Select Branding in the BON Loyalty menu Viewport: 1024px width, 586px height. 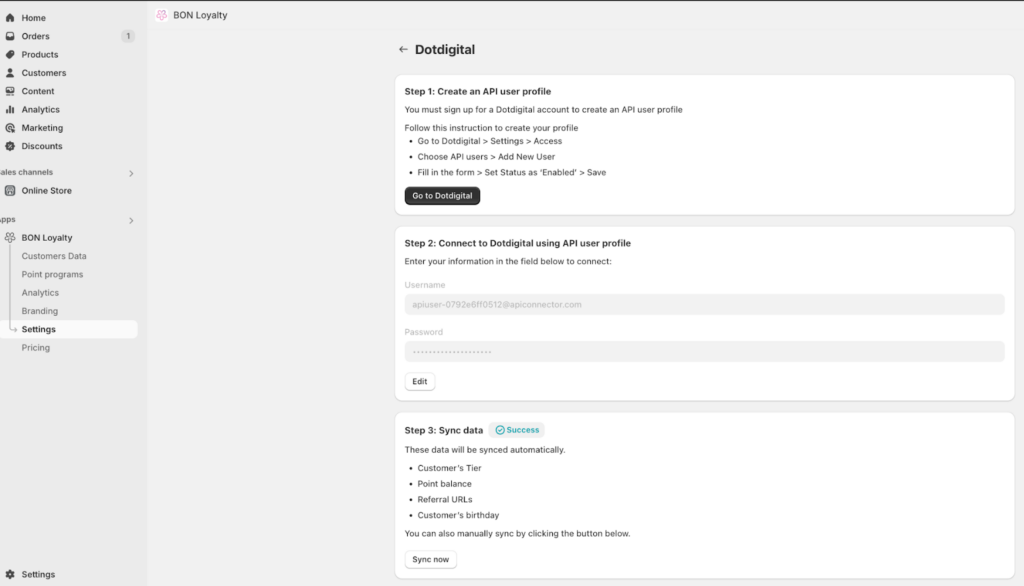(40, 311)
